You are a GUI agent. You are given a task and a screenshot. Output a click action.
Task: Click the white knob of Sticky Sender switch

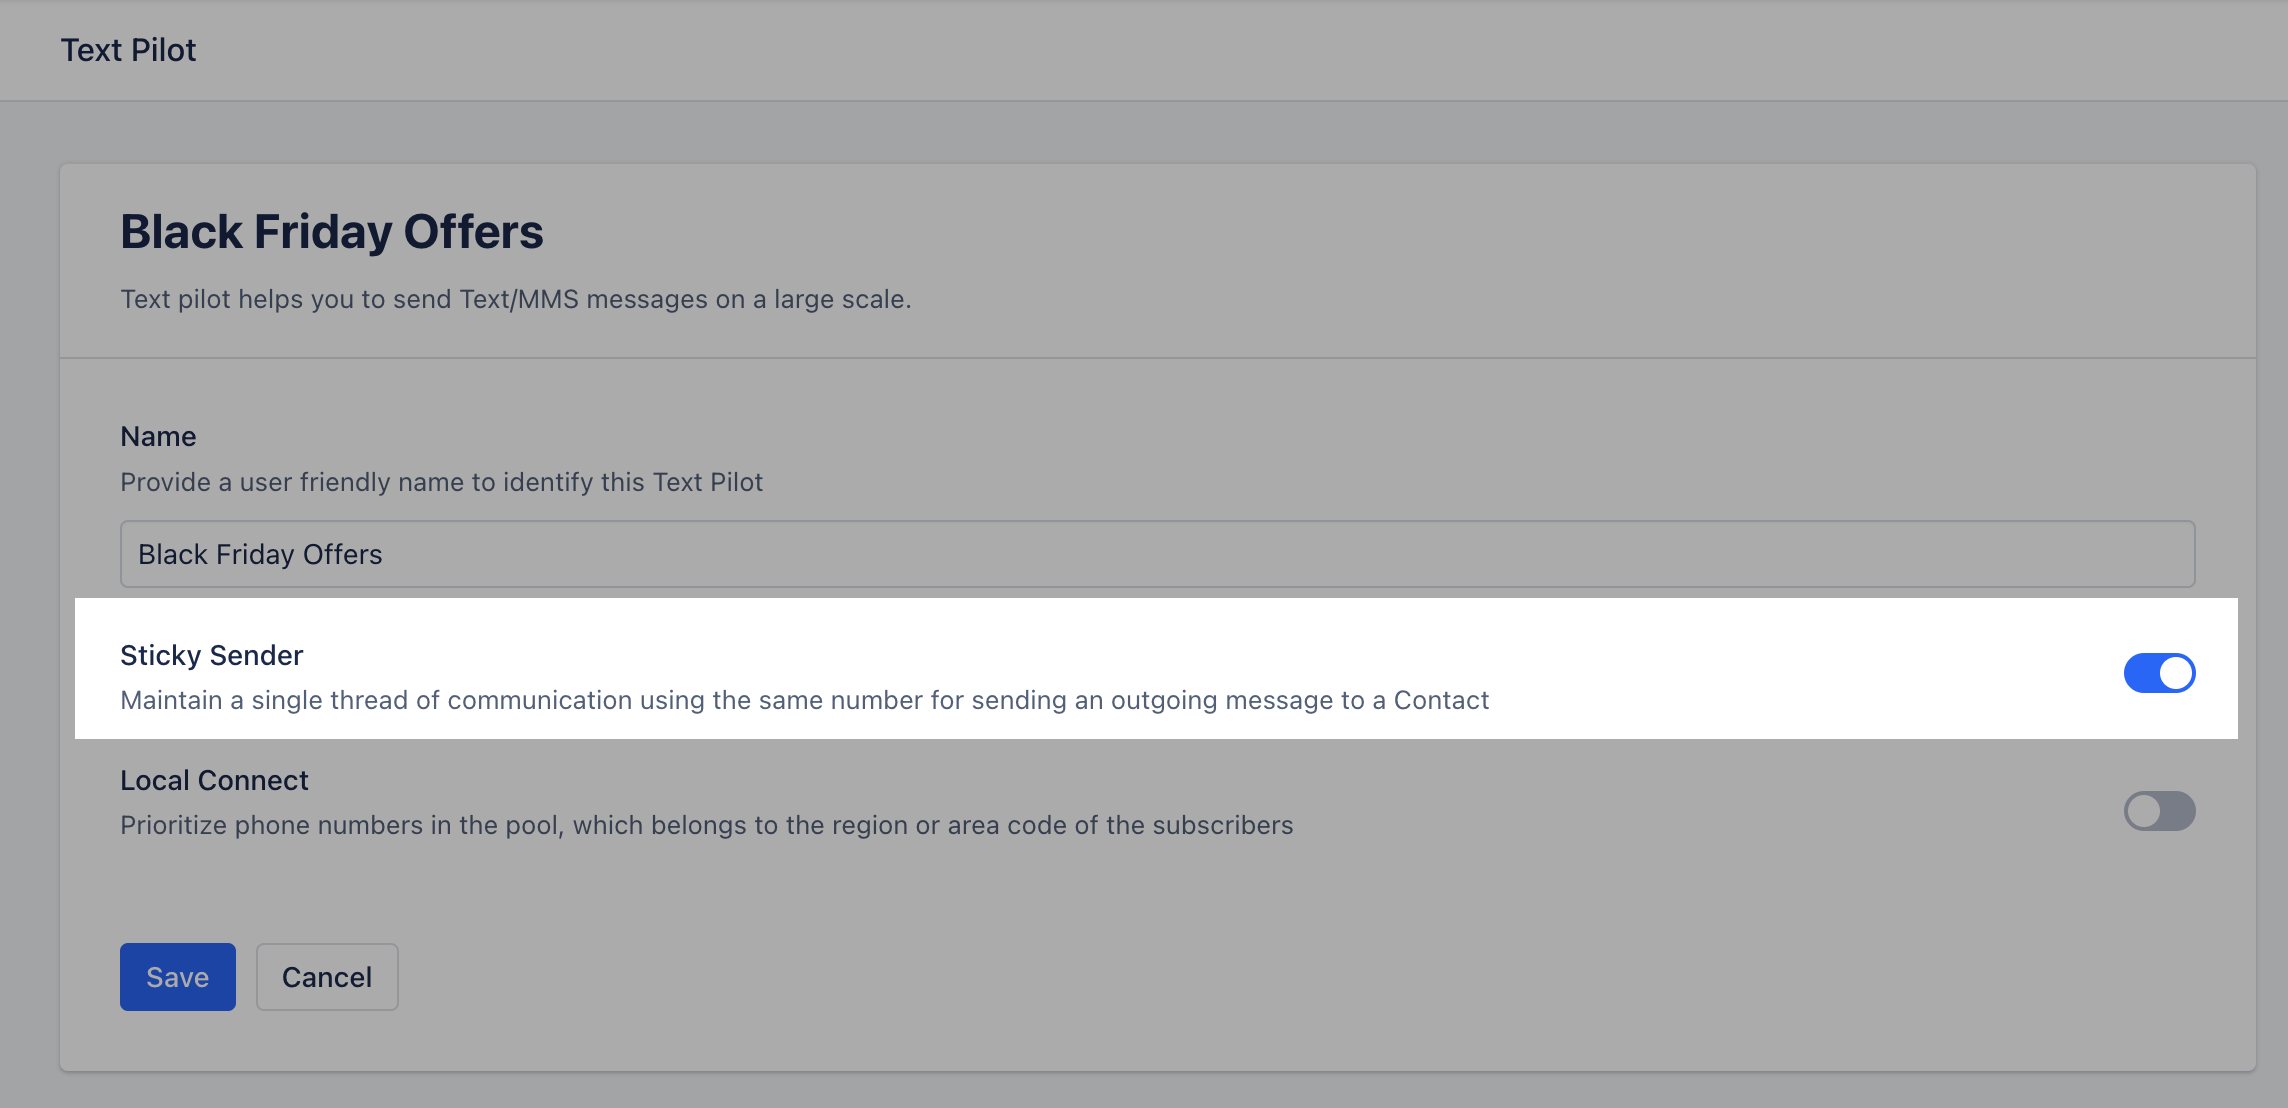(x=2176, y=673)
